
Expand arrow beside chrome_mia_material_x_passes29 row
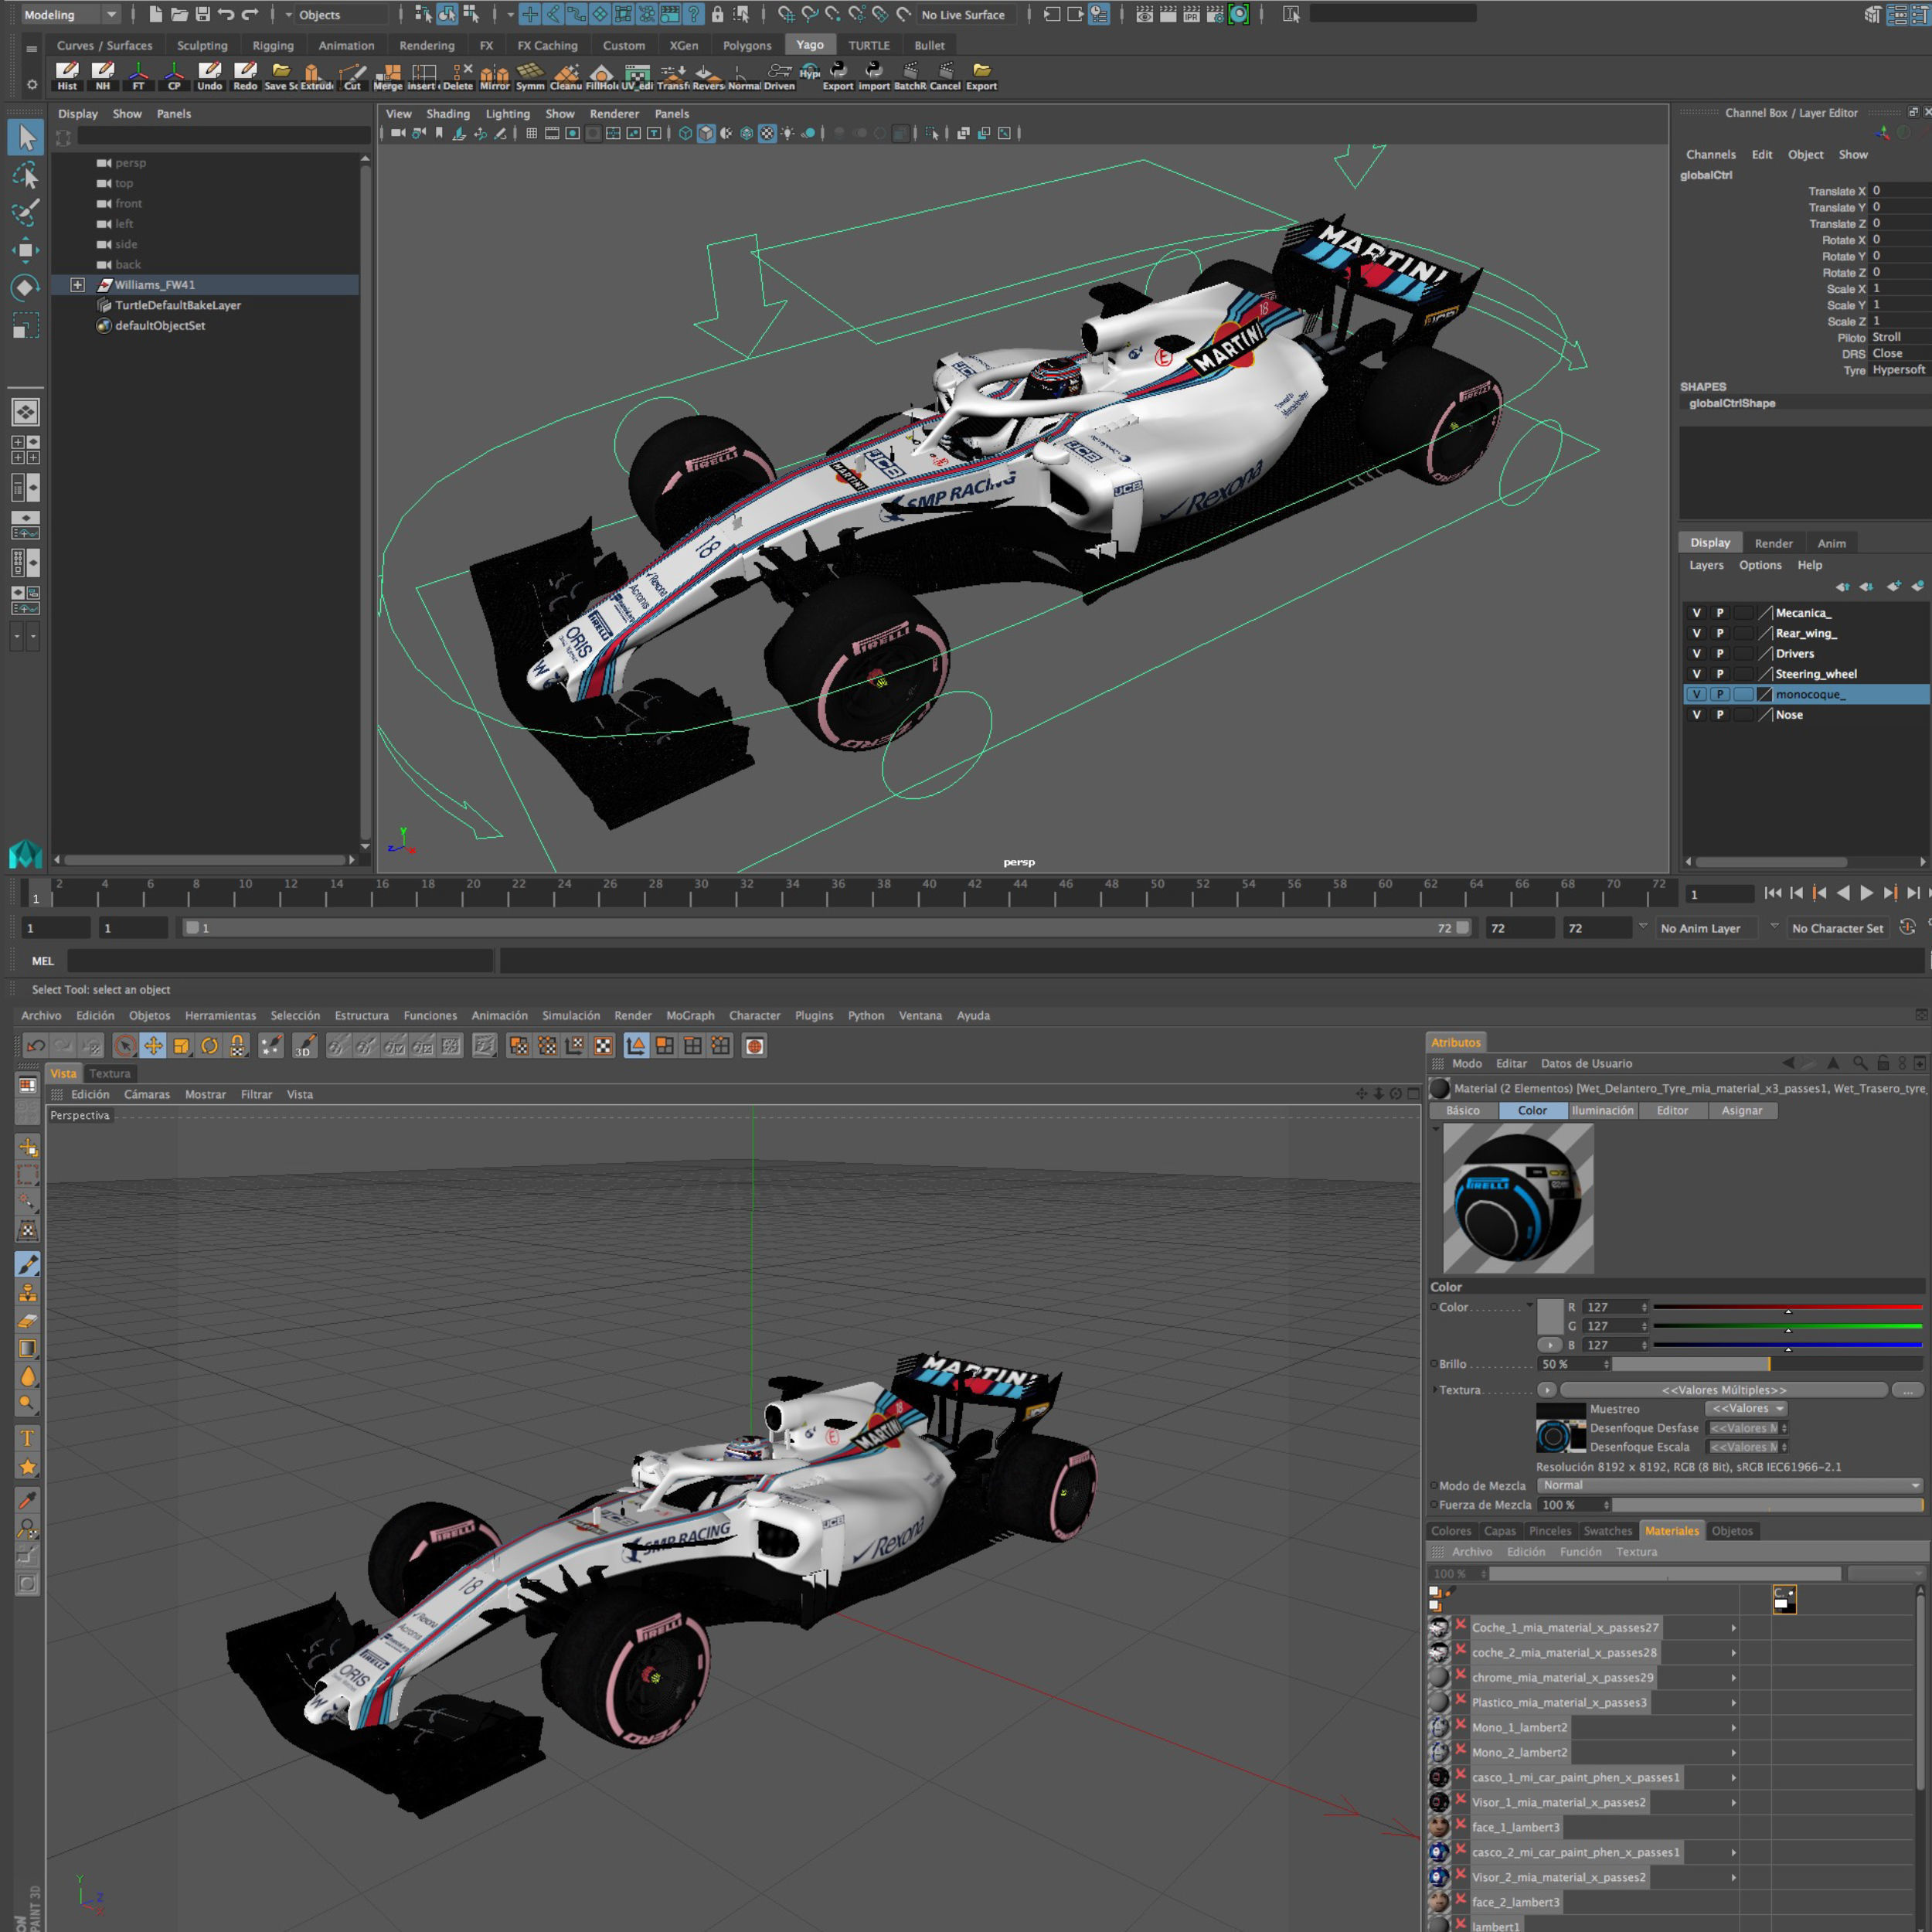[1734, 1678]
